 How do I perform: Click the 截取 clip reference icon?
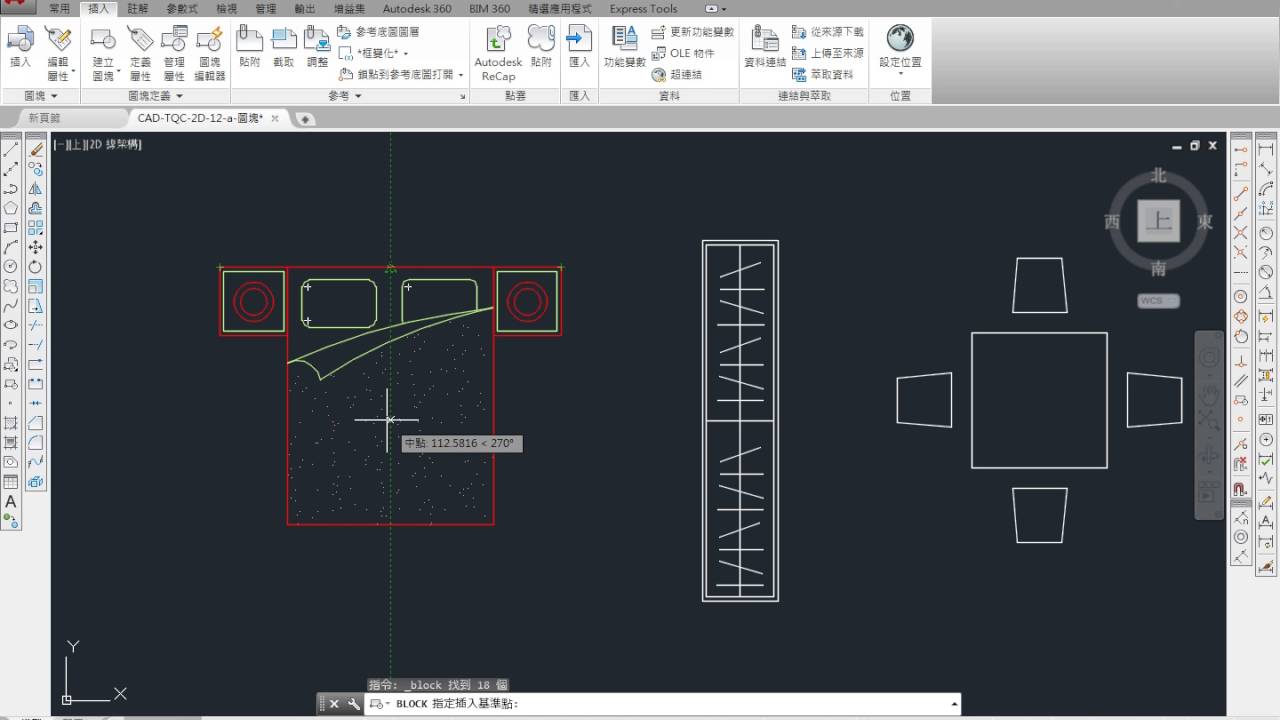click(284, 47)
